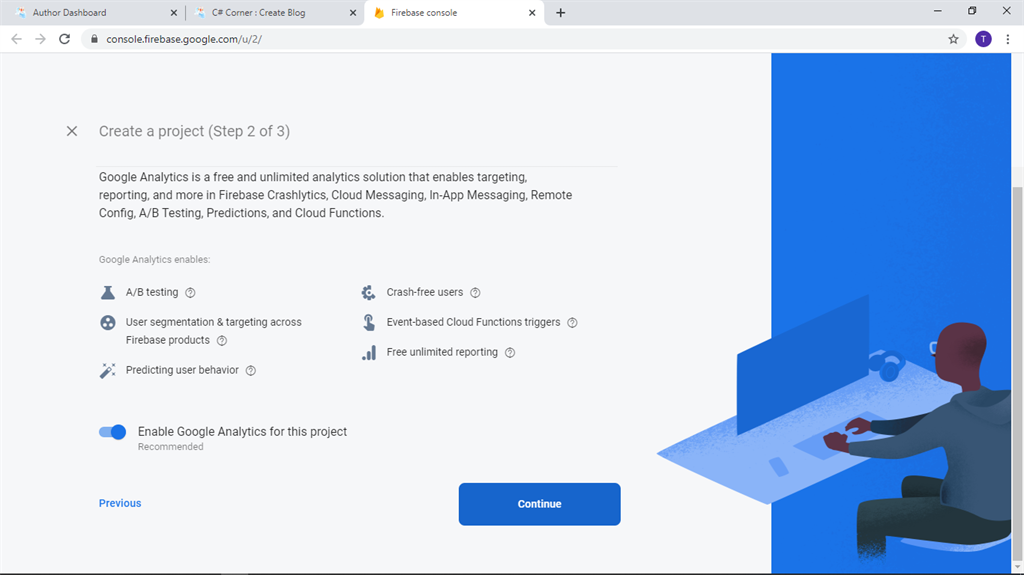
Task: Toggle Enable Google Analytics for this project
Action: click(112, 432)
